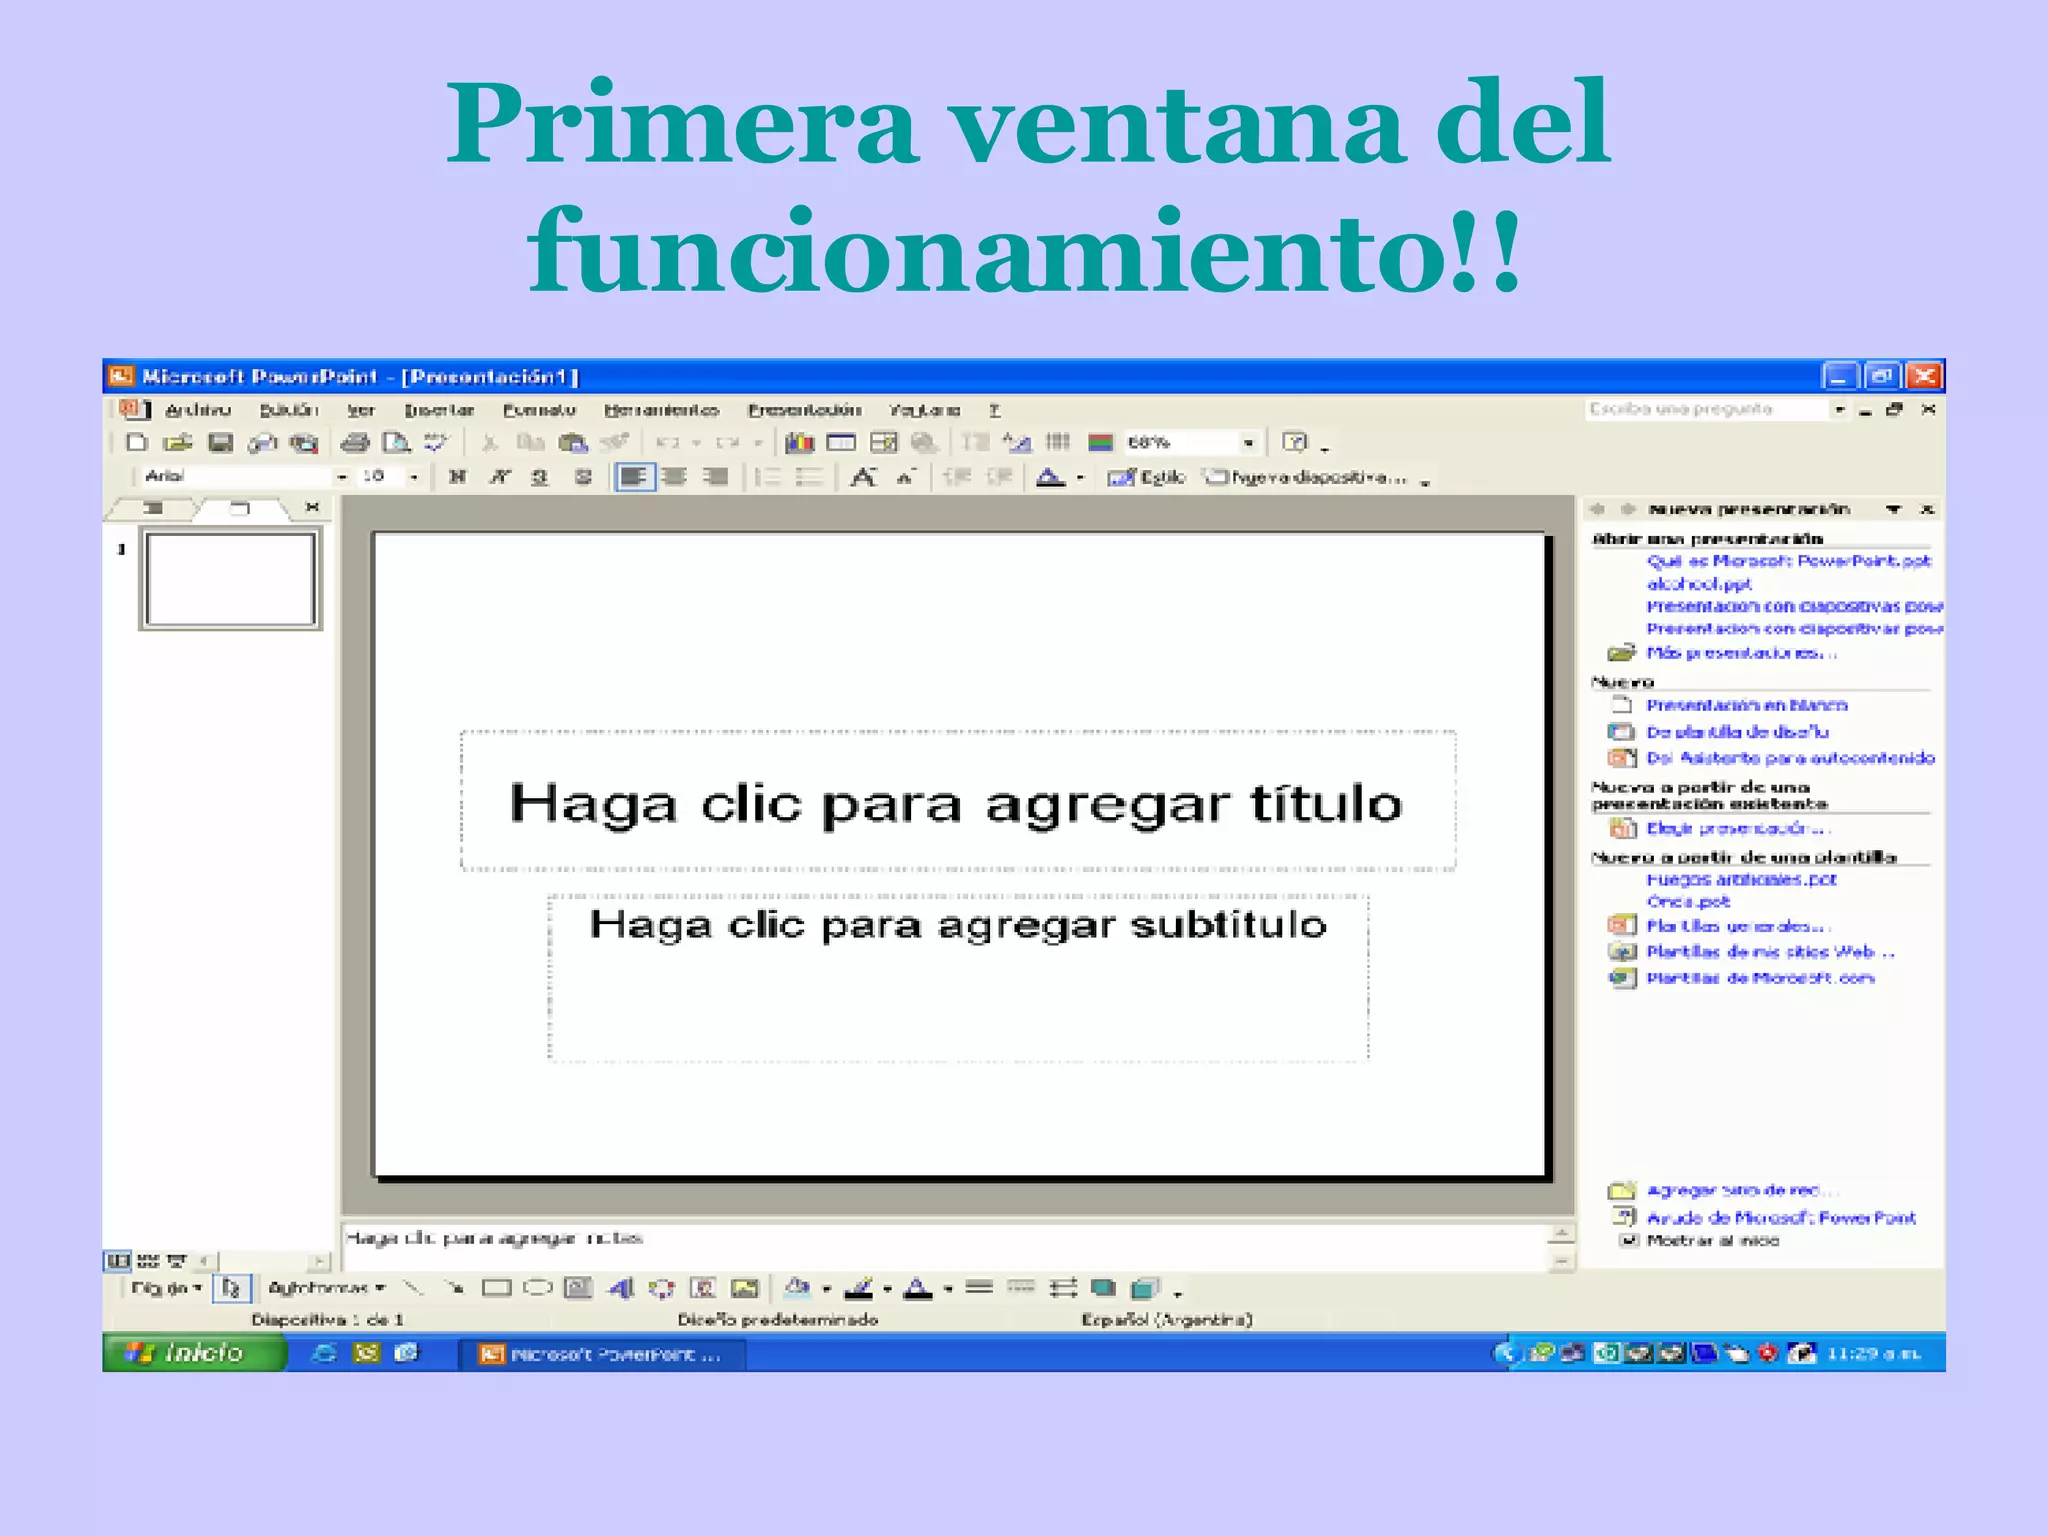2048x1536 pixels.
Task: Open the alcohol.ppt recent file link
Action: point(1699,584)
